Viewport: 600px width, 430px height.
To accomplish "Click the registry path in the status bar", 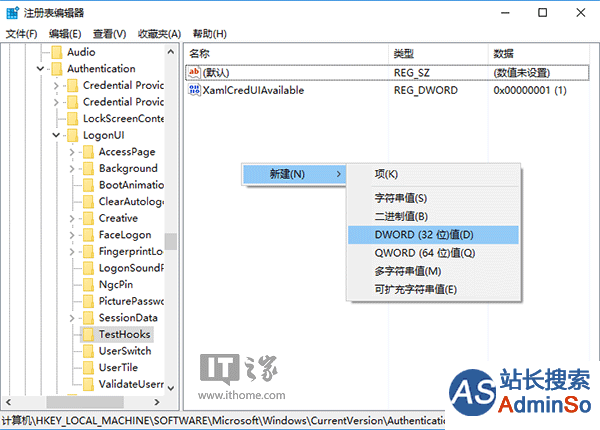I will coord(223,421).
